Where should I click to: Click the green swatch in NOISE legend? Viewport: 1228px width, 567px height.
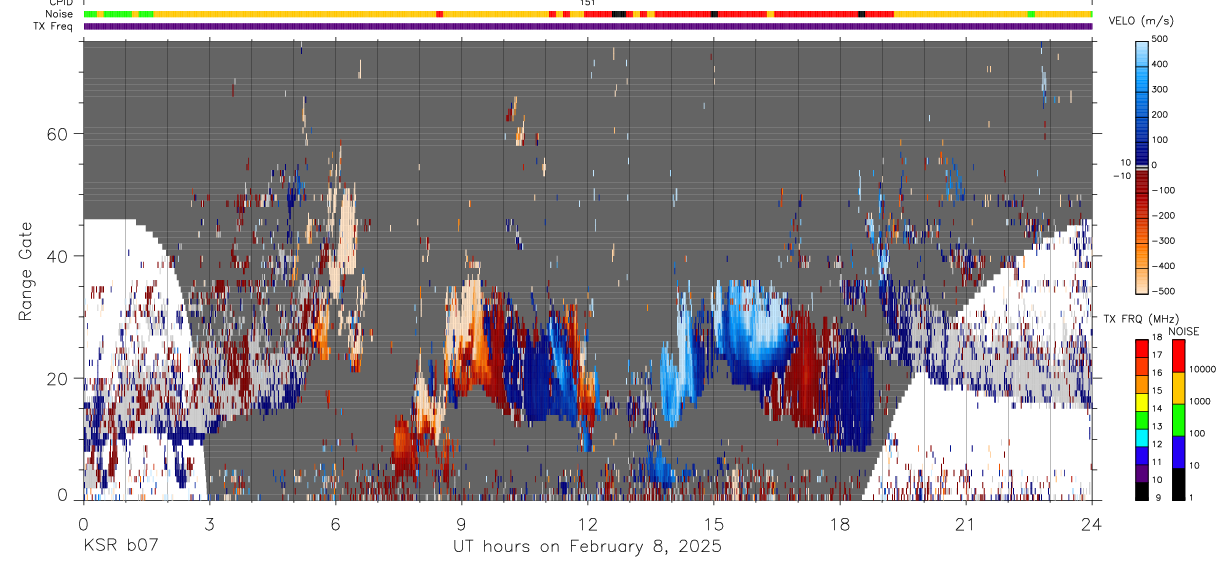click(x=1178, y=420)
